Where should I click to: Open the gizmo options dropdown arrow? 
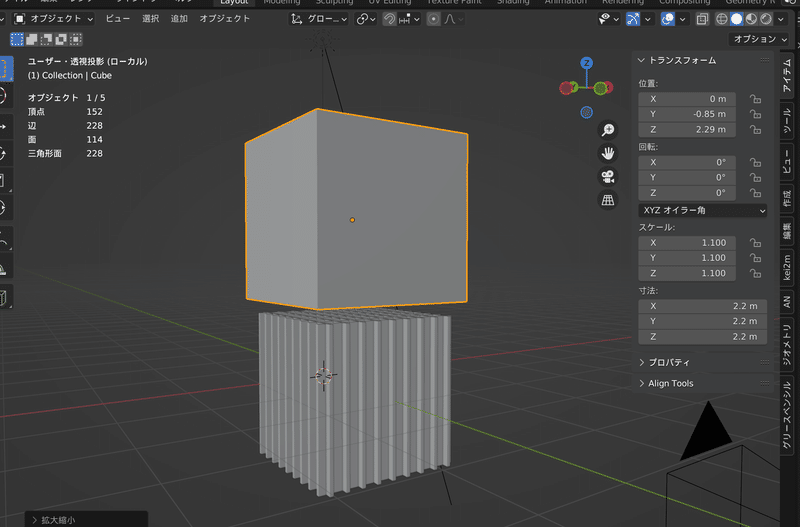(647, 19)
